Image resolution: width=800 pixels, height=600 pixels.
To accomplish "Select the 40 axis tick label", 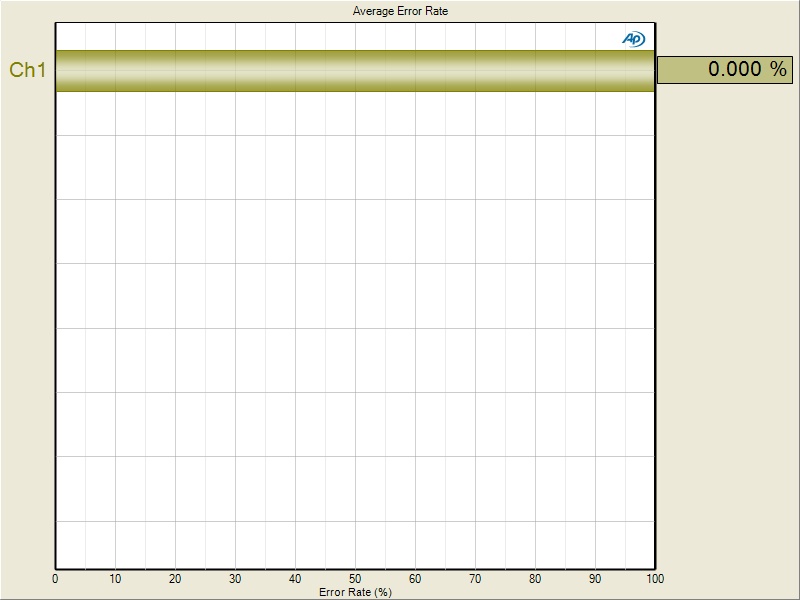I will pos(295,579).
